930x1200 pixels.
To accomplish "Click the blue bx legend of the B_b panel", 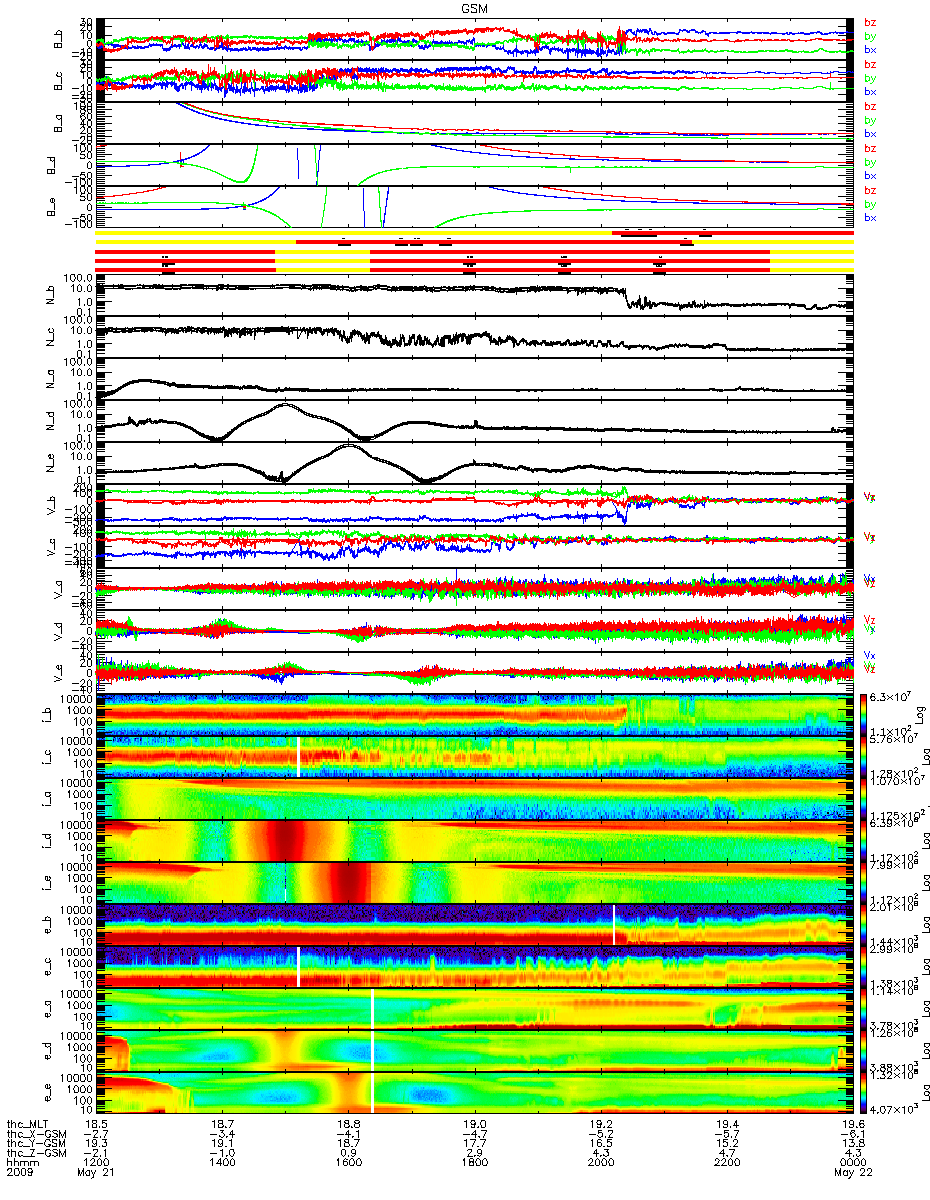I will click(870, 49).
